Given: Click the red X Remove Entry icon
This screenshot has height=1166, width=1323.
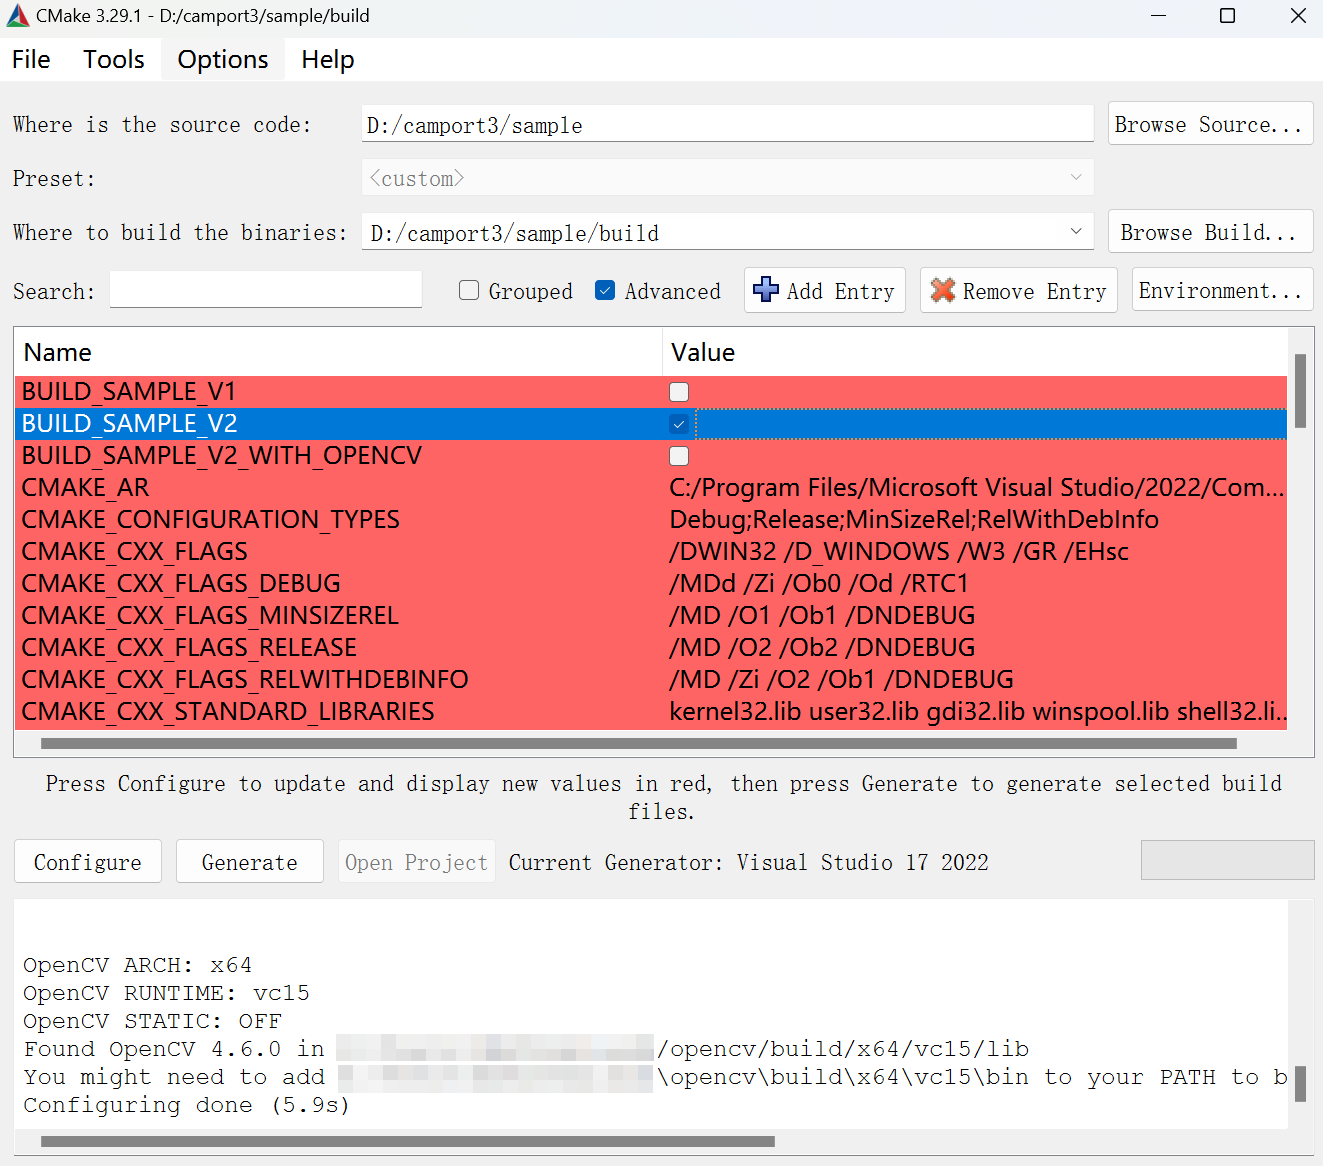Looking at the screenshot, I should pos(942,290).
